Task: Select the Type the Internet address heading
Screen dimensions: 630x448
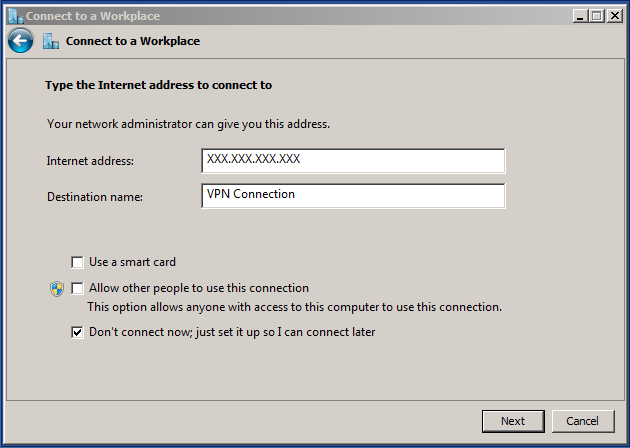Action: coord(158,85)
